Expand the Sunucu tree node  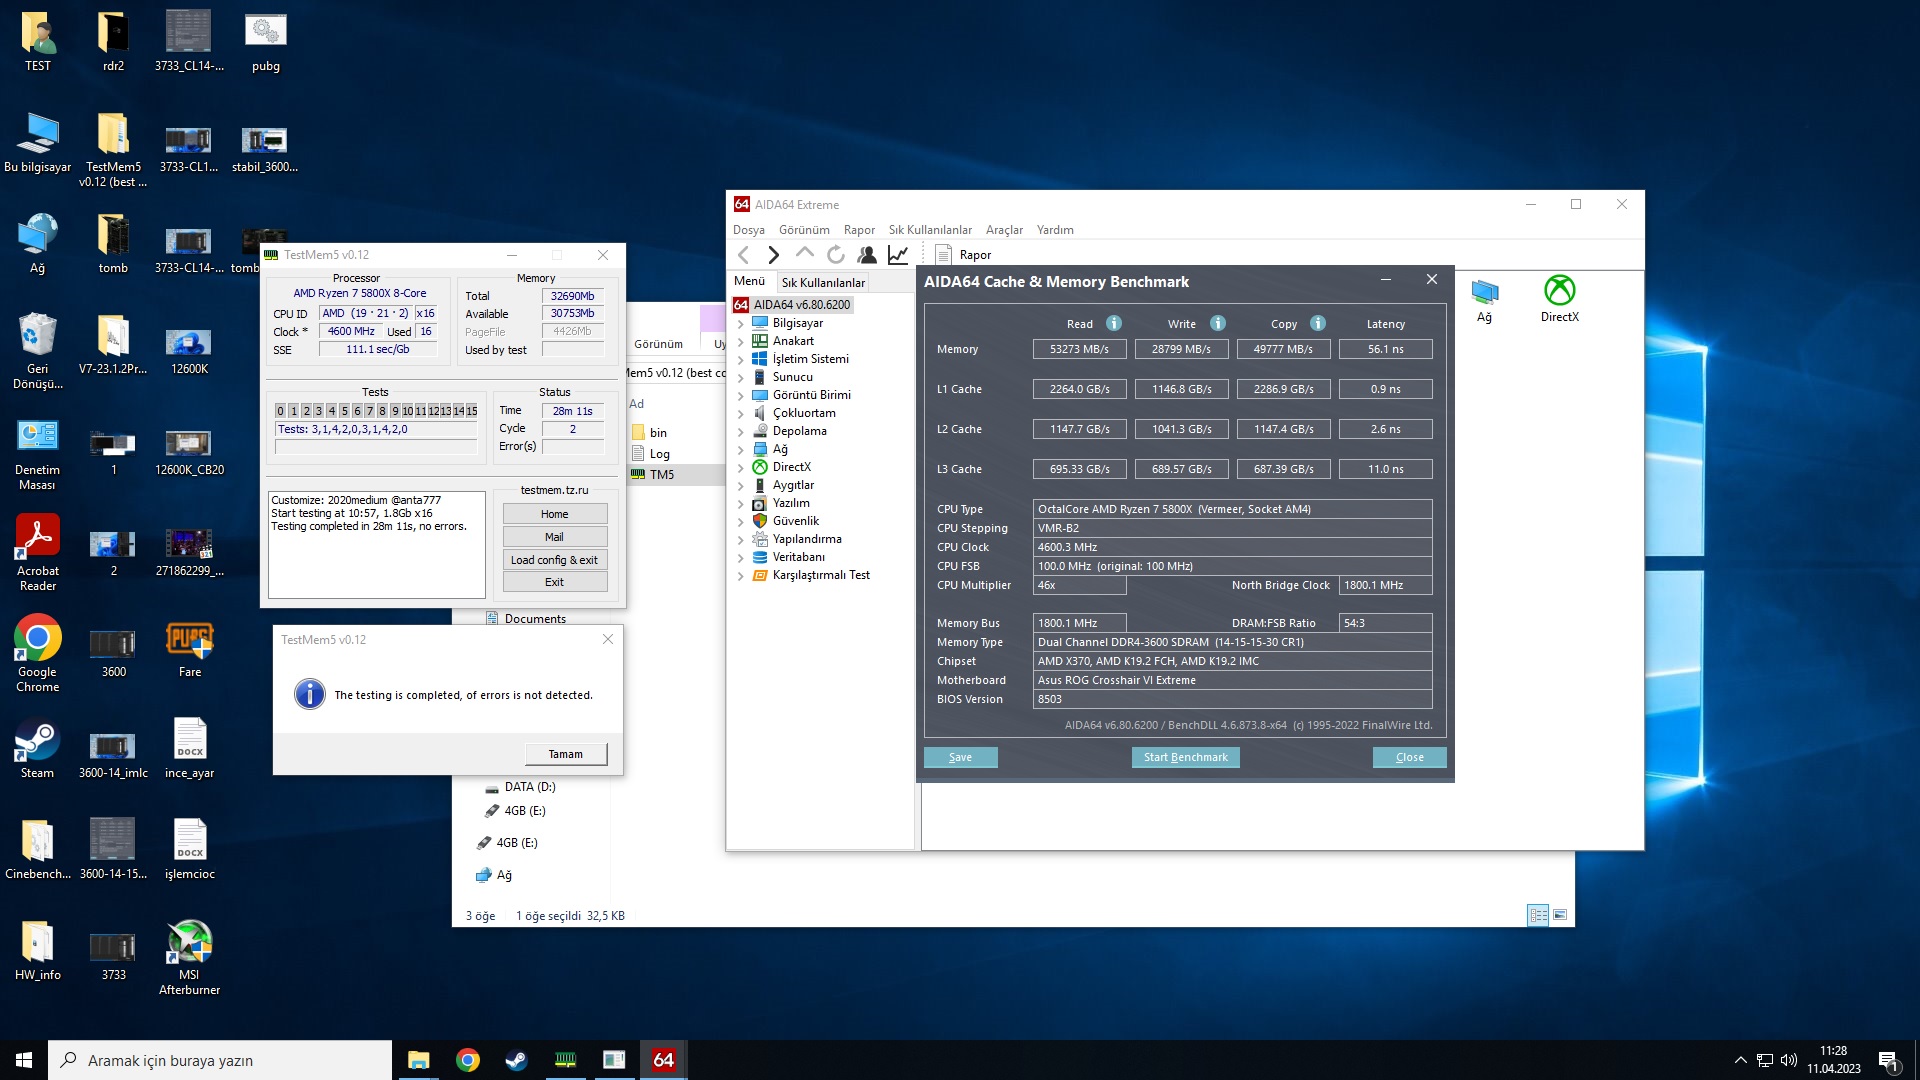pyautogui.click(x=740, y=378)
